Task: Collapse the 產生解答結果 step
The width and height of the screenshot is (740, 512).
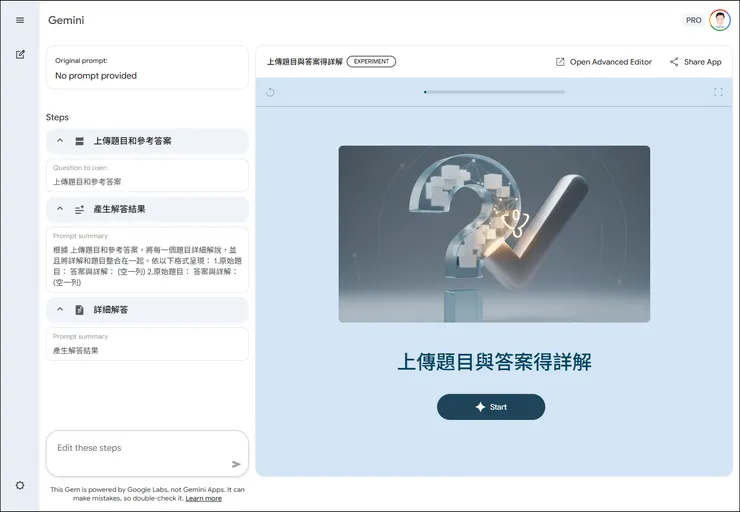Action: point(60,209)
